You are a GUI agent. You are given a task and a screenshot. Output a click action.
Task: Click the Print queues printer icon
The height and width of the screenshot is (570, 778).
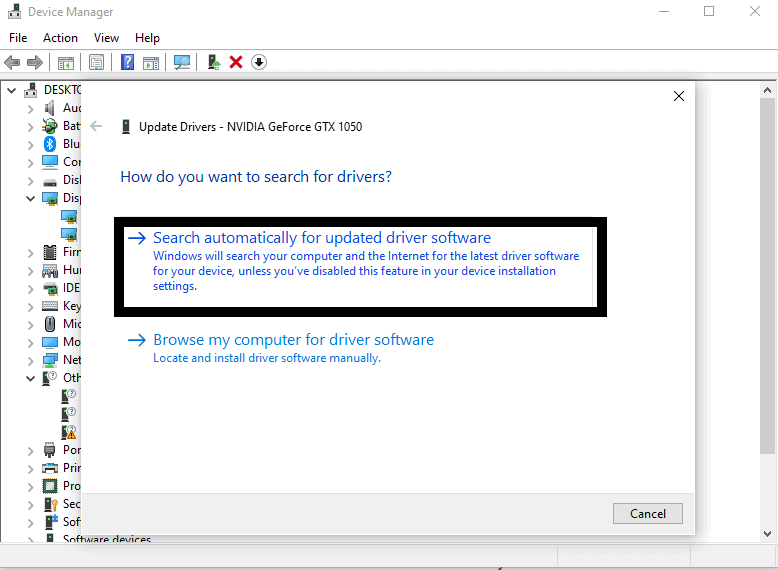click(x=50, y=468)
